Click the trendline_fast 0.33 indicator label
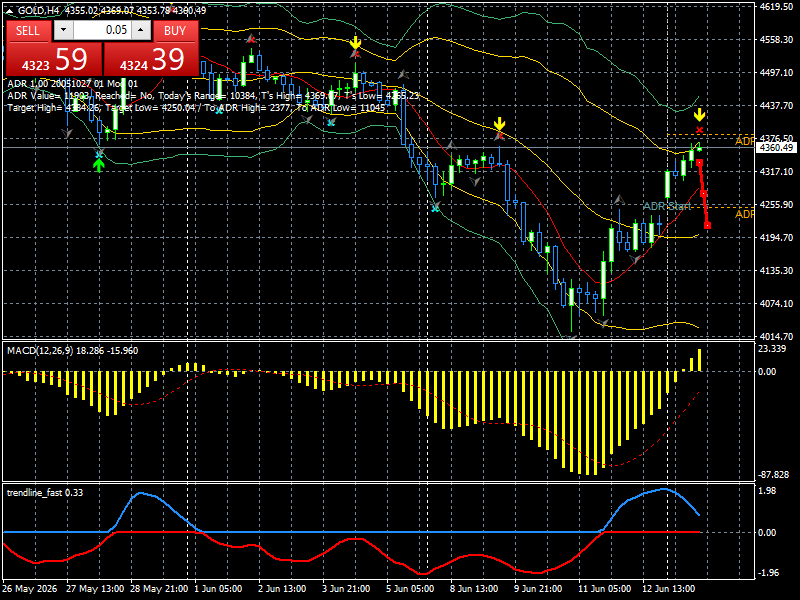This screenshot has width=800, height=600. (x=45, y=492)
